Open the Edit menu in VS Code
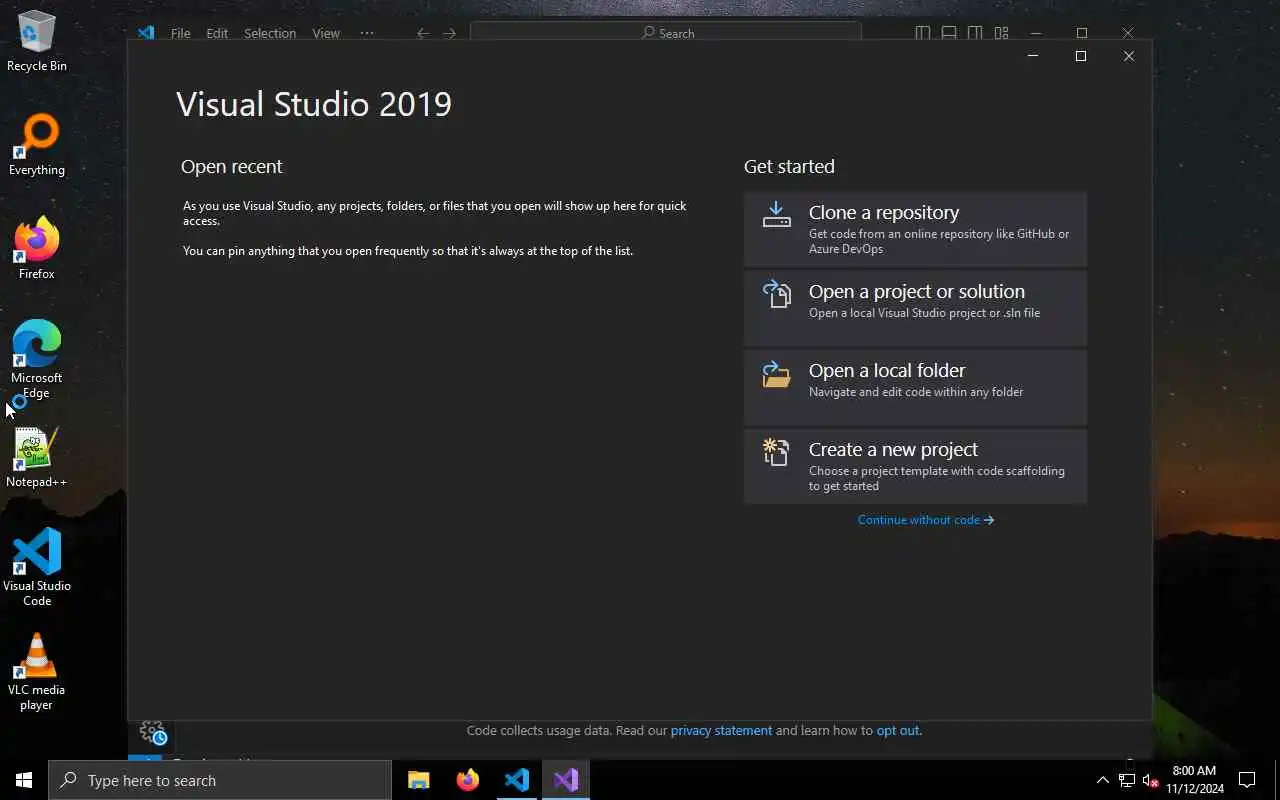 [x=217, y=33]
